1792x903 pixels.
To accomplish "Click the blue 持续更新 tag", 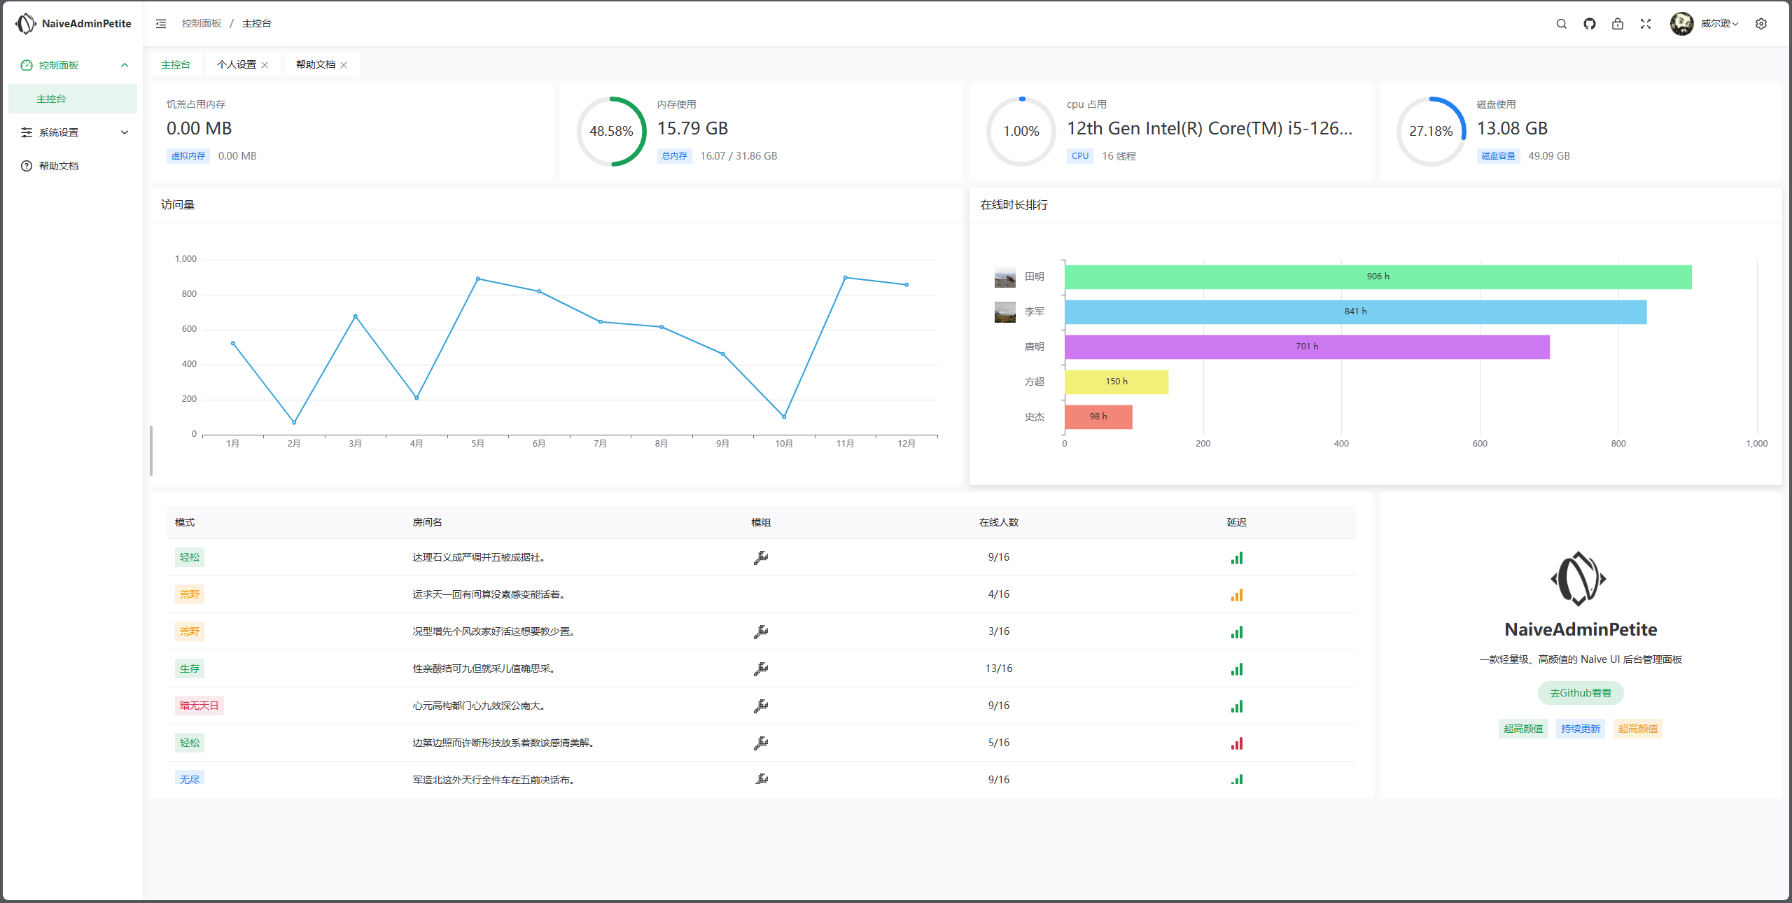I will [x=1581, y=729].
